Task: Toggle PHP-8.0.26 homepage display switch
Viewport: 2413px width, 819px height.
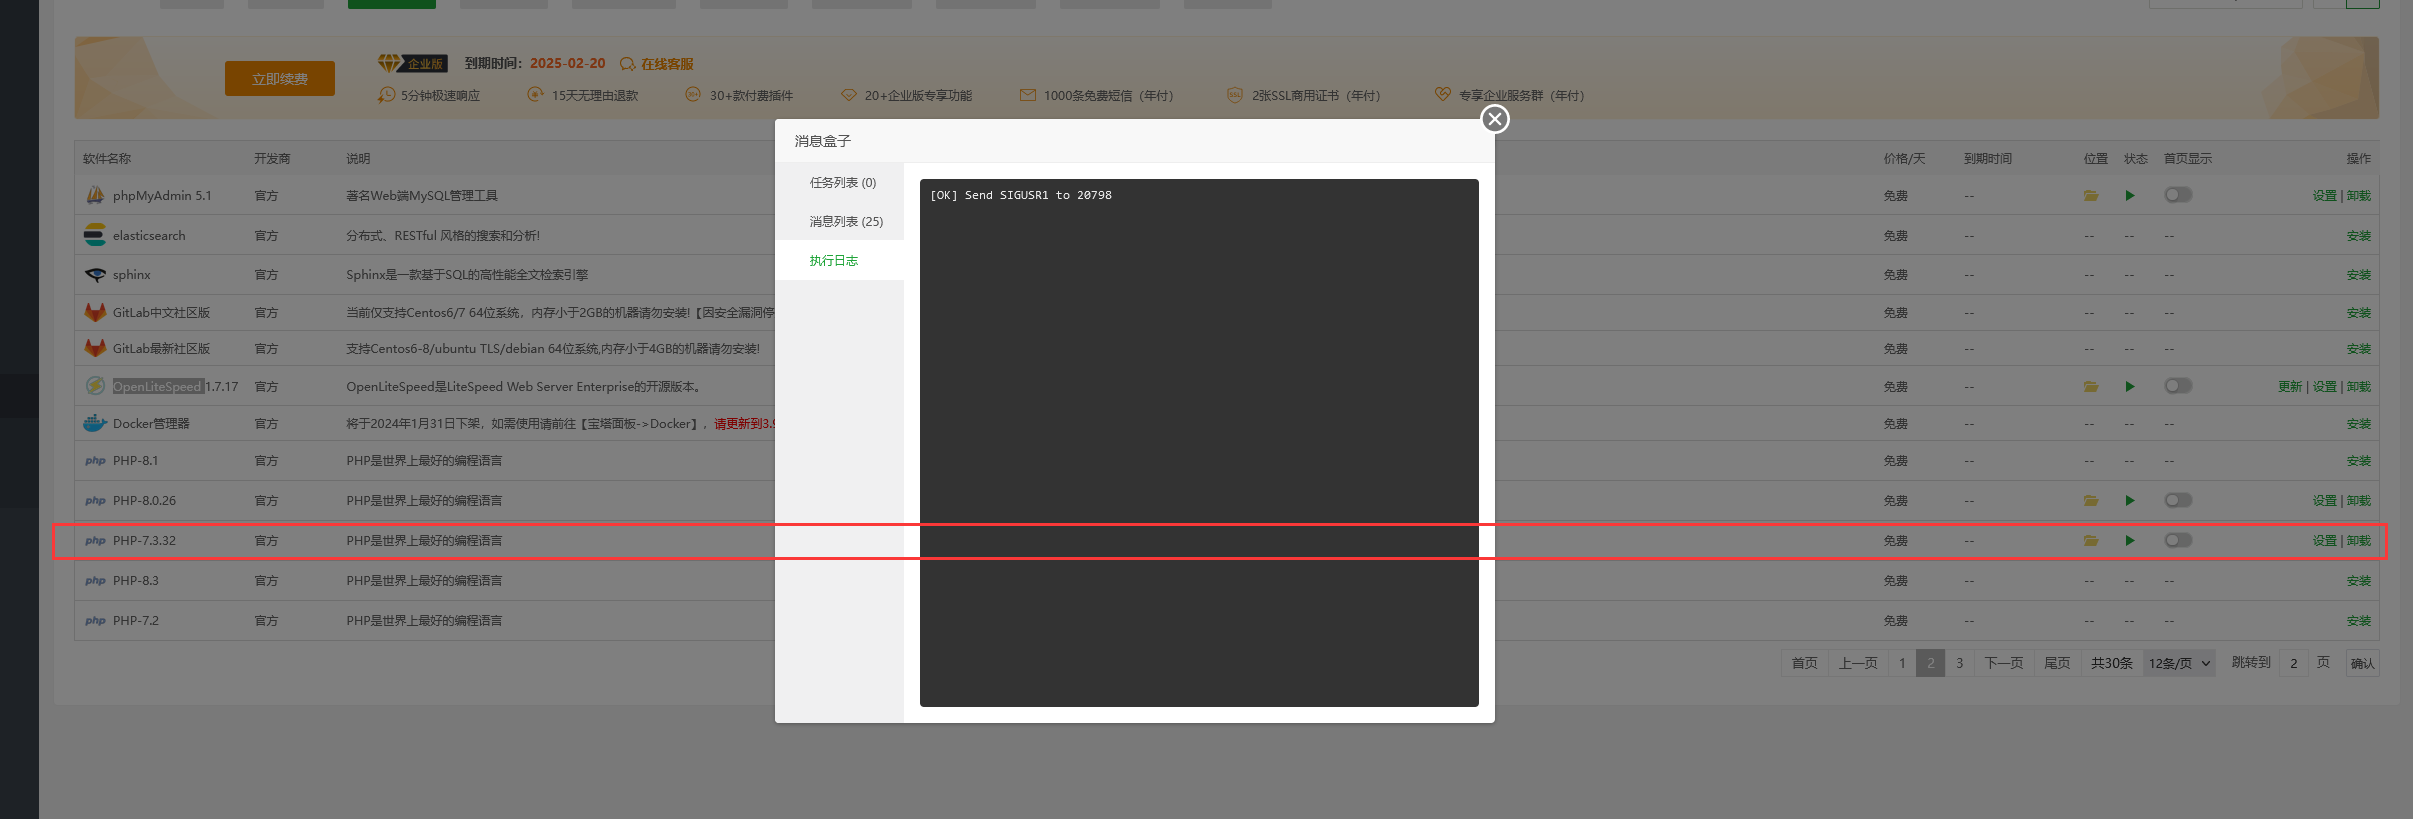Action: 2178,500
